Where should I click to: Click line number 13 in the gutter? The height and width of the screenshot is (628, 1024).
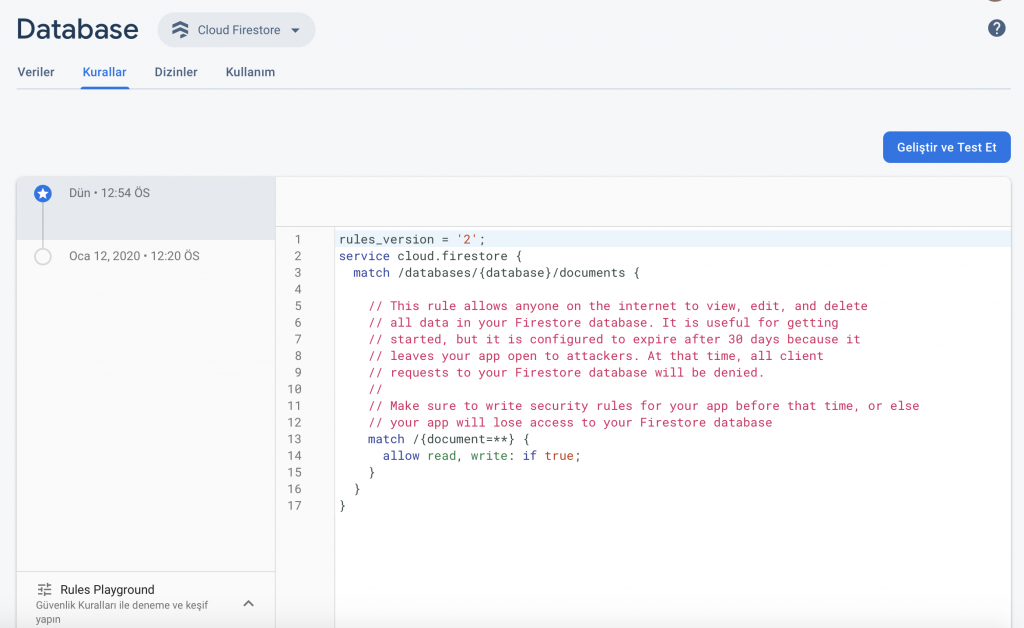pos(294,439)
